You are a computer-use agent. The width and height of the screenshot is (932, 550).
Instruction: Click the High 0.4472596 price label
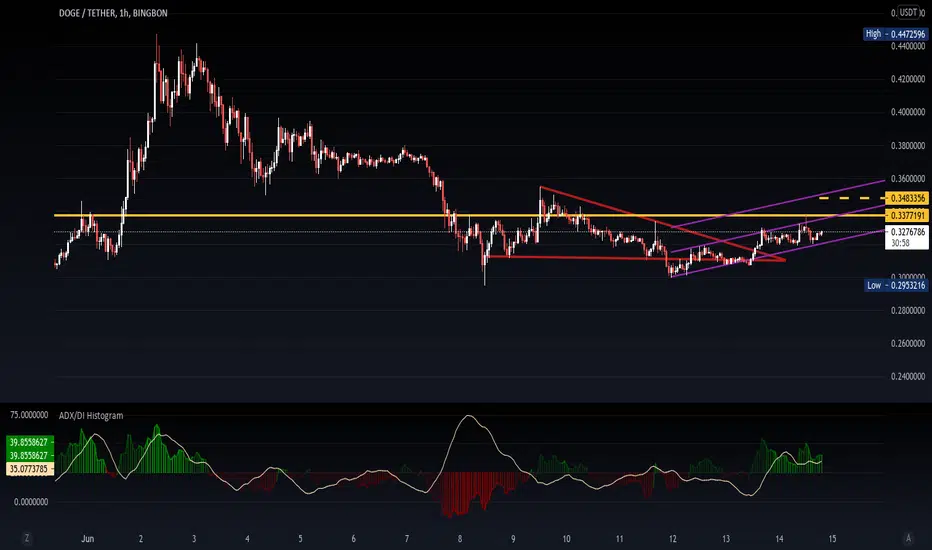pyautogui.click(x=896, y=34)
